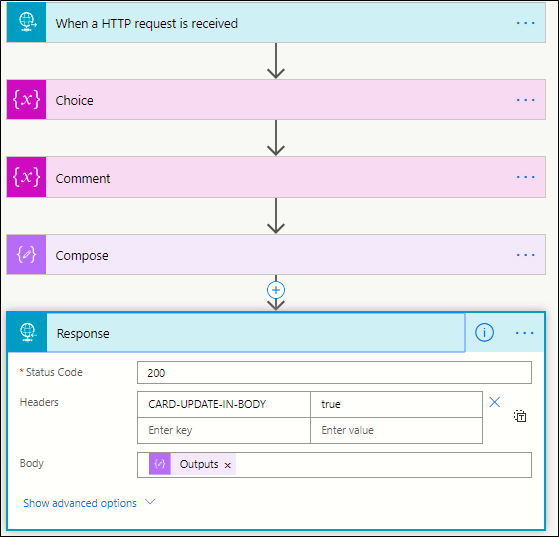
Task: Edit the CARD-UPDATE-IN-BODY header key
Action: [224, 404]
